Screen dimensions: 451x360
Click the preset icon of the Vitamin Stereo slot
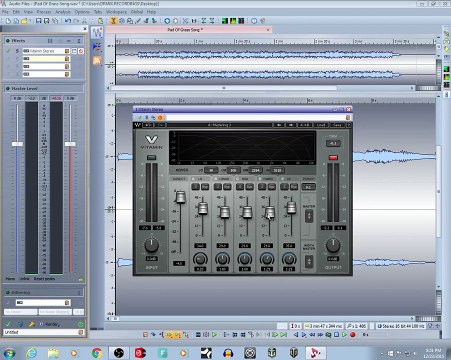(x=67, y=51)
